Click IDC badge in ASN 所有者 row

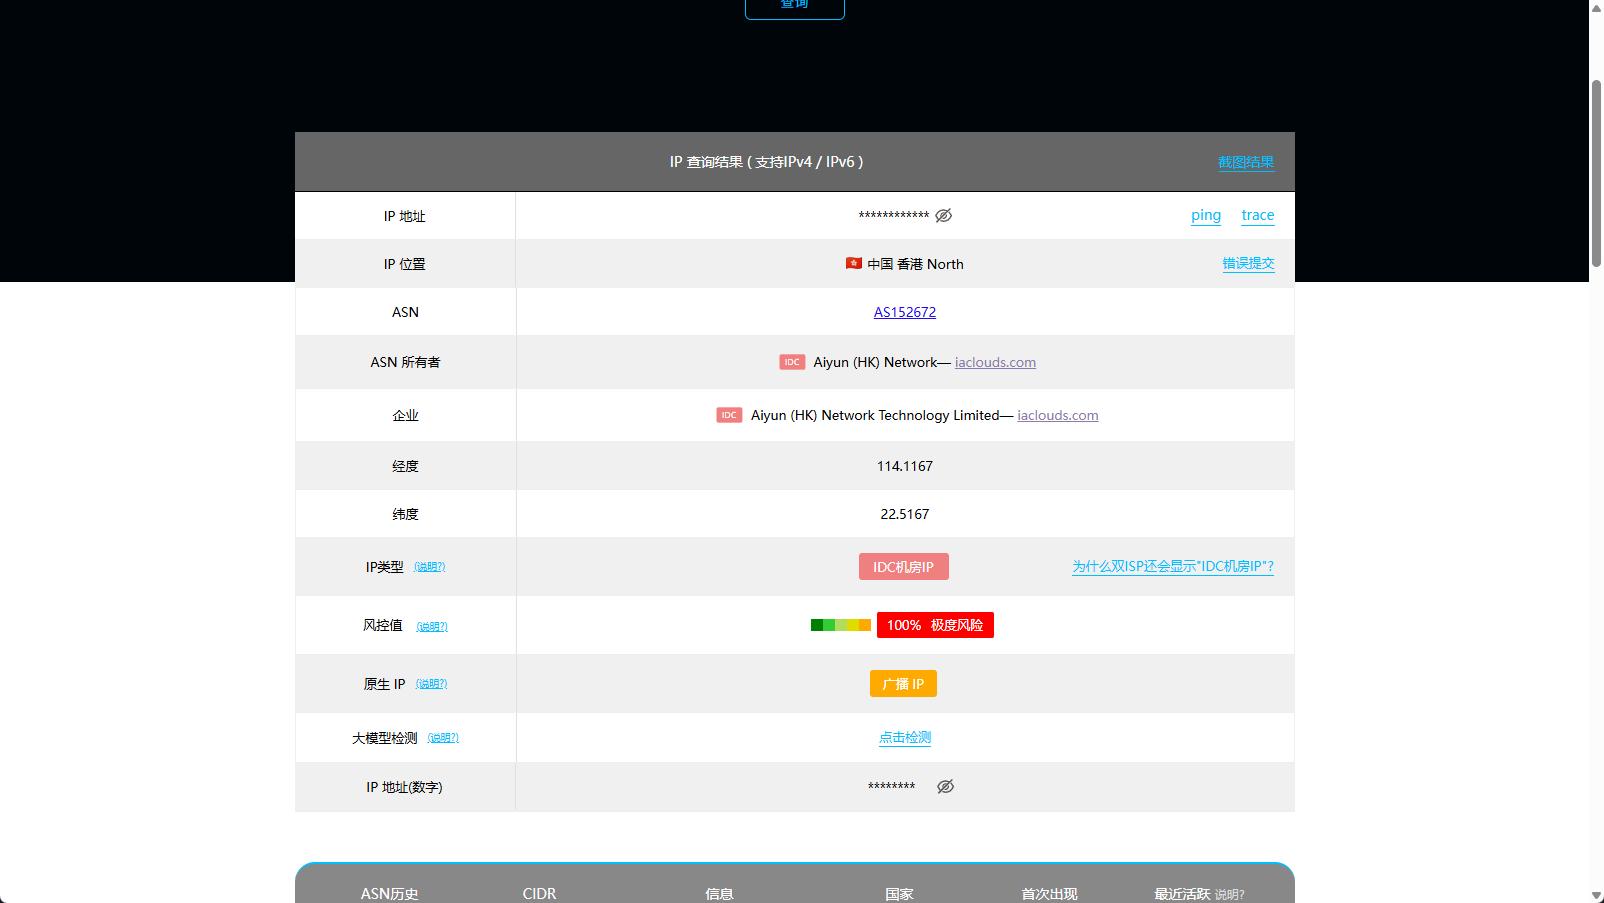pyautogui.click(x=792, y=362)
